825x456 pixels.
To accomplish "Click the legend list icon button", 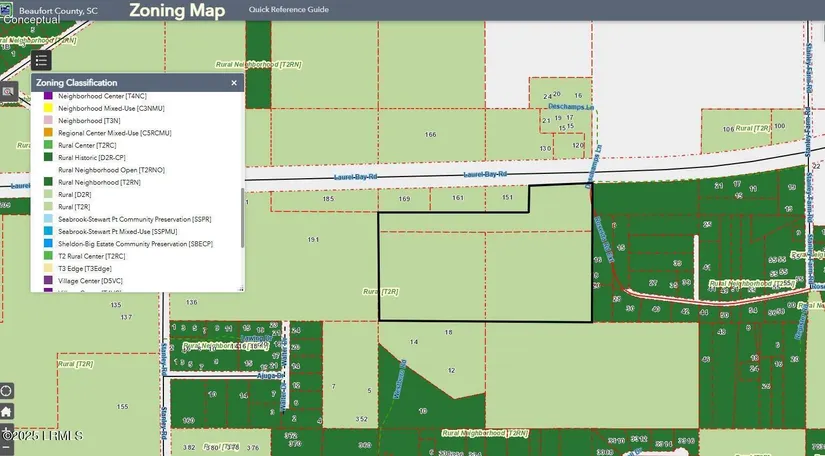I will tap(40, 61).
